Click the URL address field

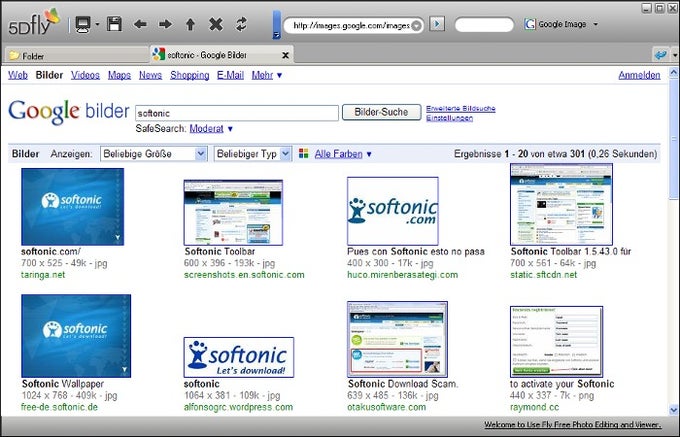(x=351, y=26)
